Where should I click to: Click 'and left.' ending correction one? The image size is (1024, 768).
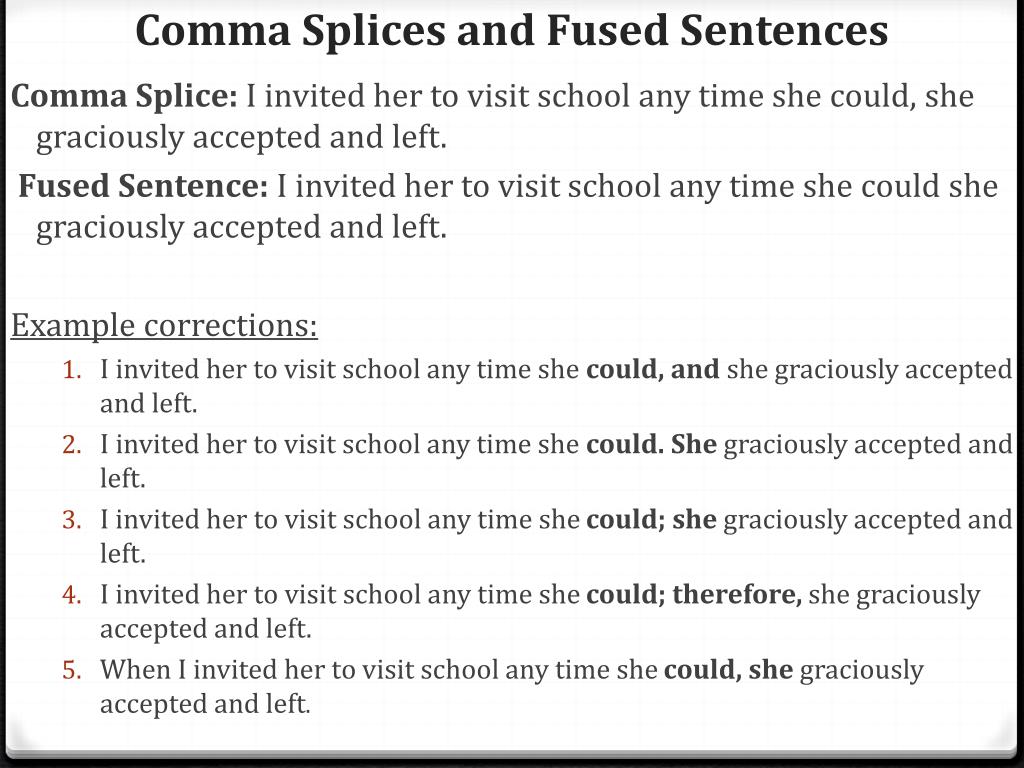(148, 404)
